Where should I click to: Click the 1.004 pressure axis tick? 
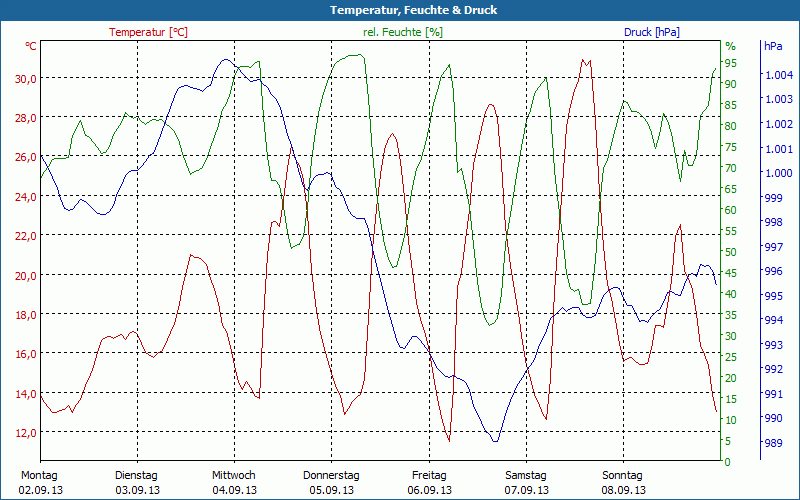click(x=778, y=75)
